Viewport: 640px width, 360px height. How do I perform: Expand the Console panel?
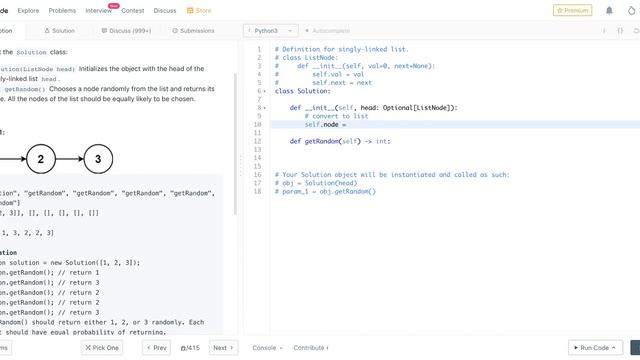(x=267, y=348)
